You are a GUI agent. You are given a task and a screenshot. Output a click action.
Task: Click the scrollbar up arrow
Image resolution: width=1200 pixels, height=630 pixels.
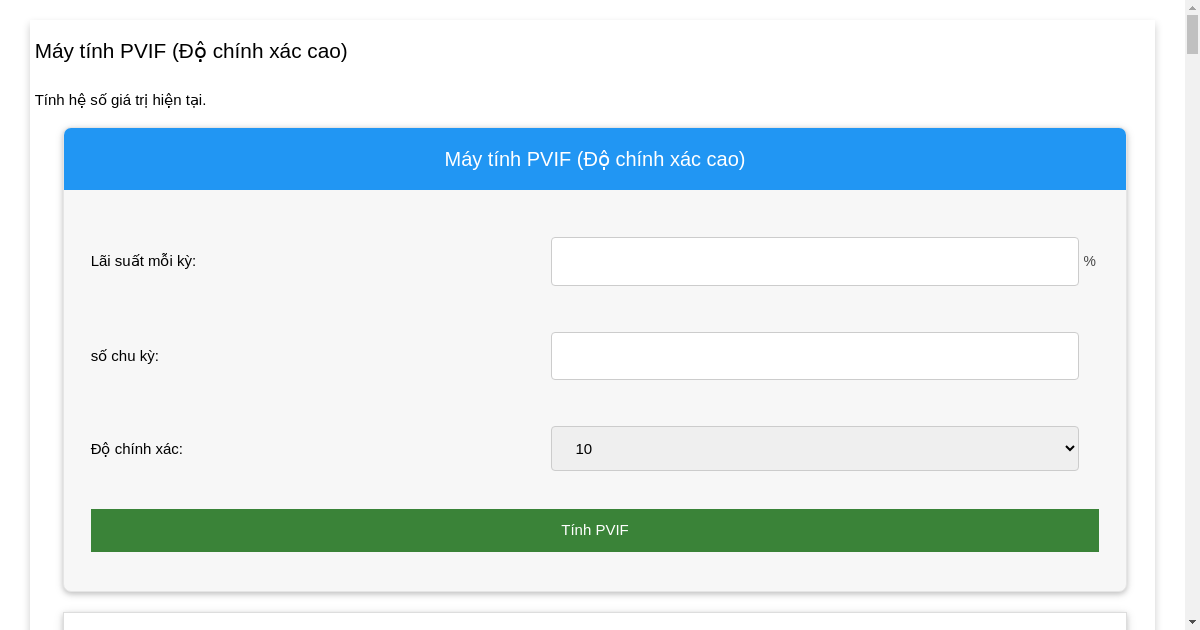1192,6
